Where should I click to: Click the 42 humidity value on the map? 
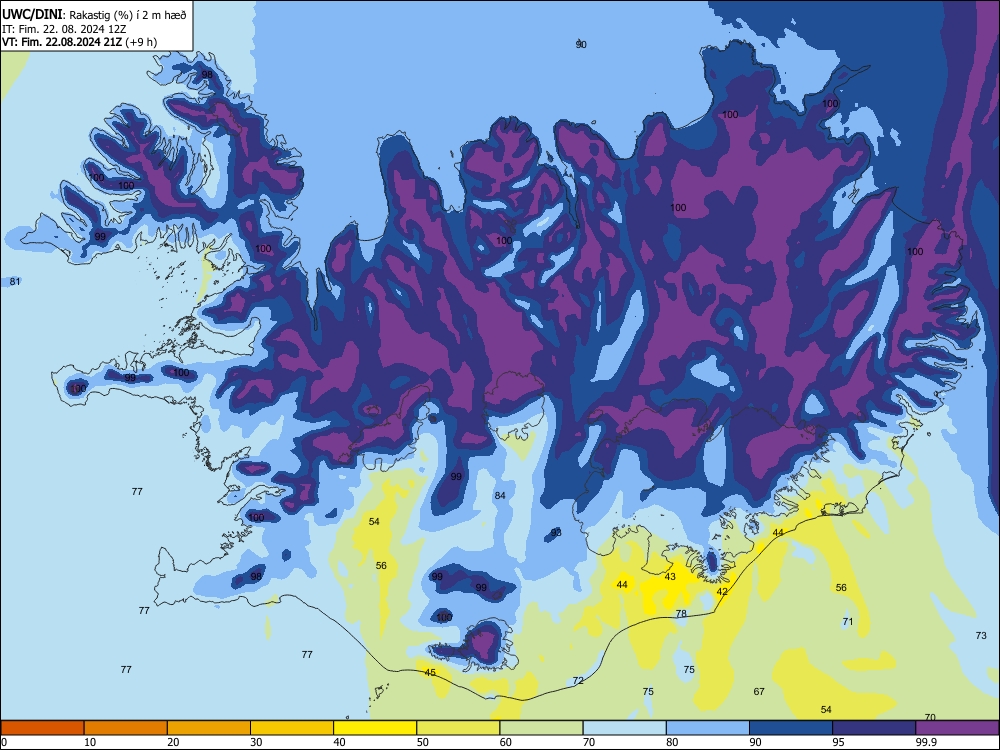pyautogui.click(x=722, y=591)
